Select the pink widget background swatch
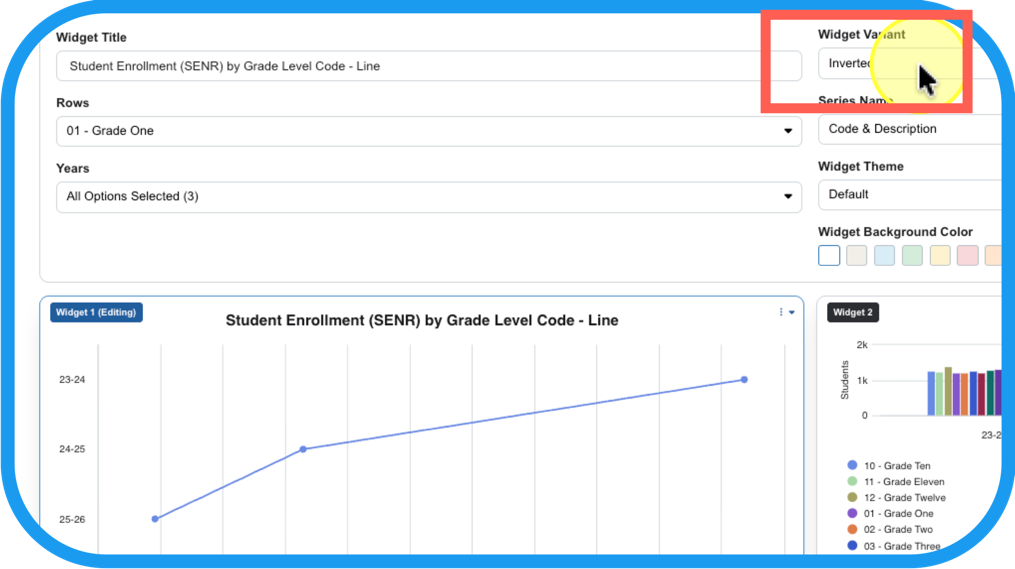 [967, 256]
